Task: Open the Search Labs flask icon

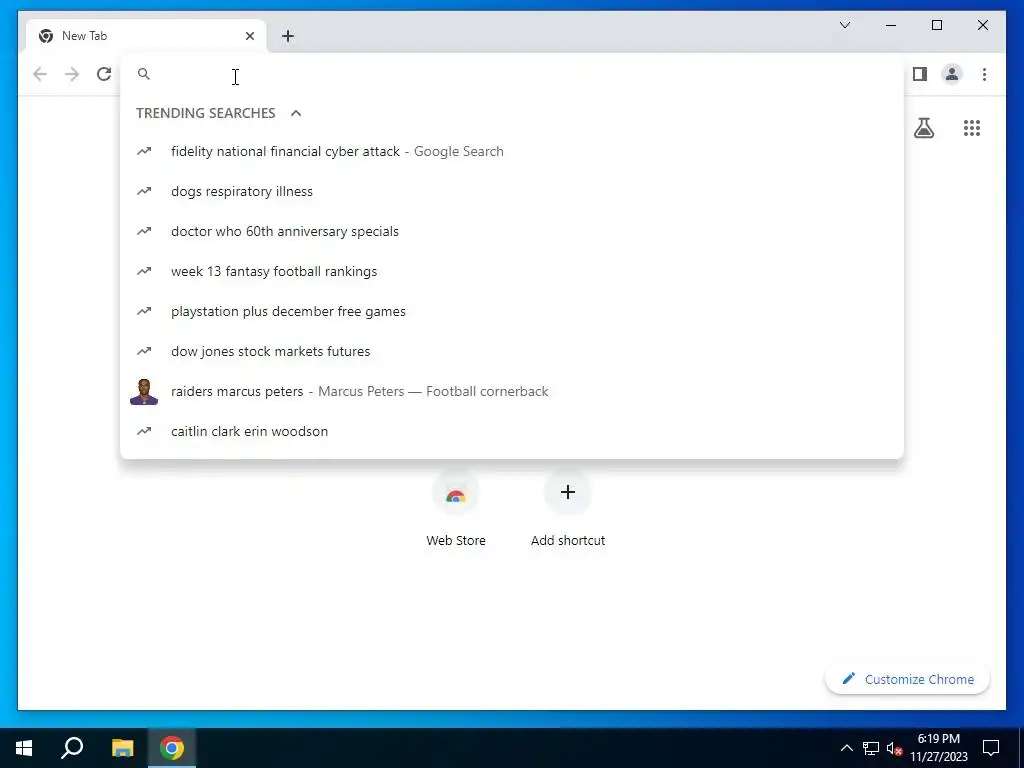Action: (x=923, y=128)
